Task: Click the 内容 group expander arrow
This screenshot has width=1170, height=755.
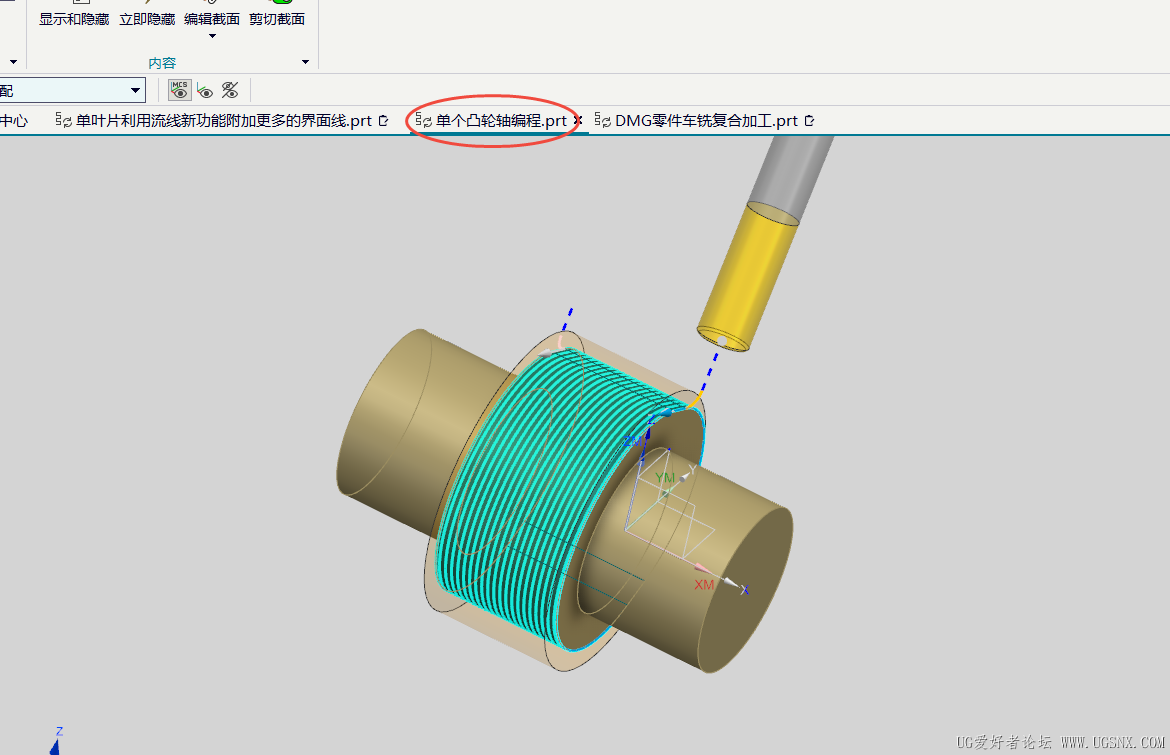Action: 306,61
